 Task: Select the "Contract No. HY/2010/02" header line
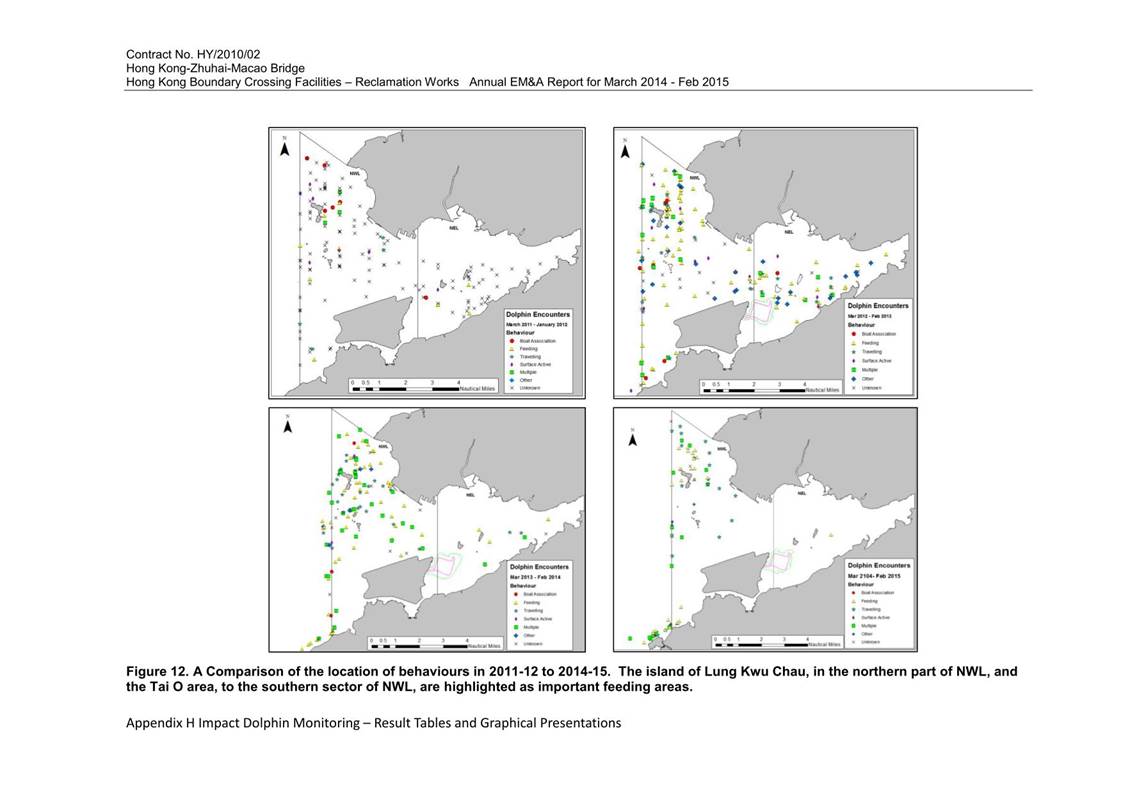click(x=193, y=54)
